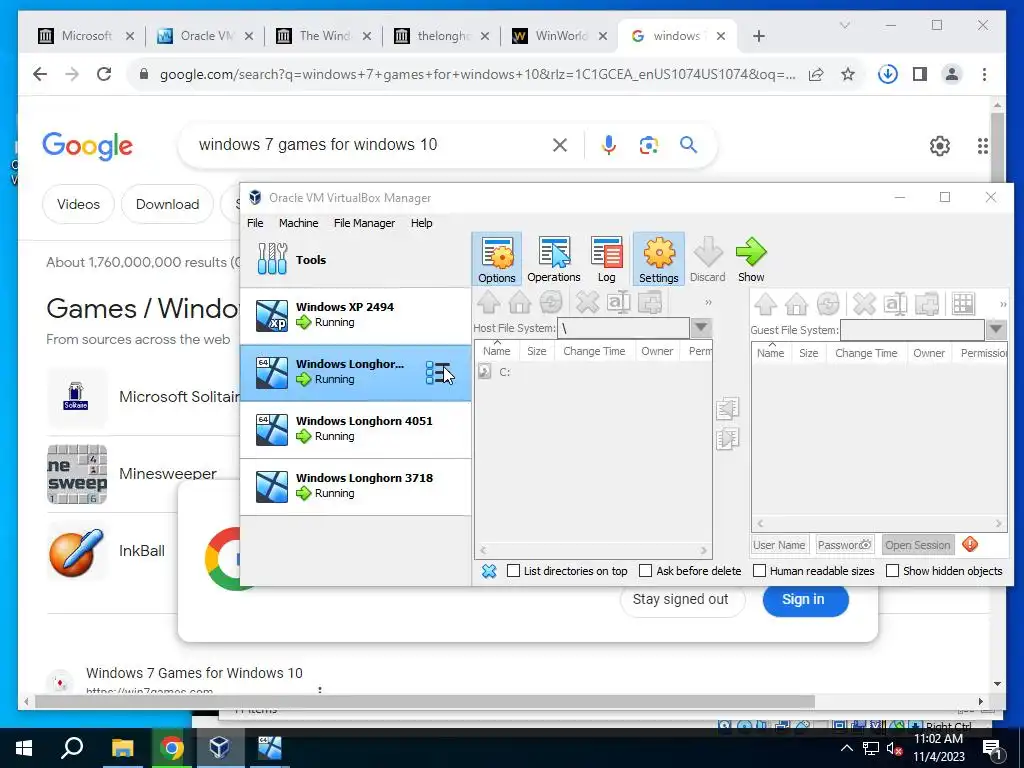The image size is (1024, 768).
Task: Expand the Guest File System path dropdown
Action: (996, 330)
